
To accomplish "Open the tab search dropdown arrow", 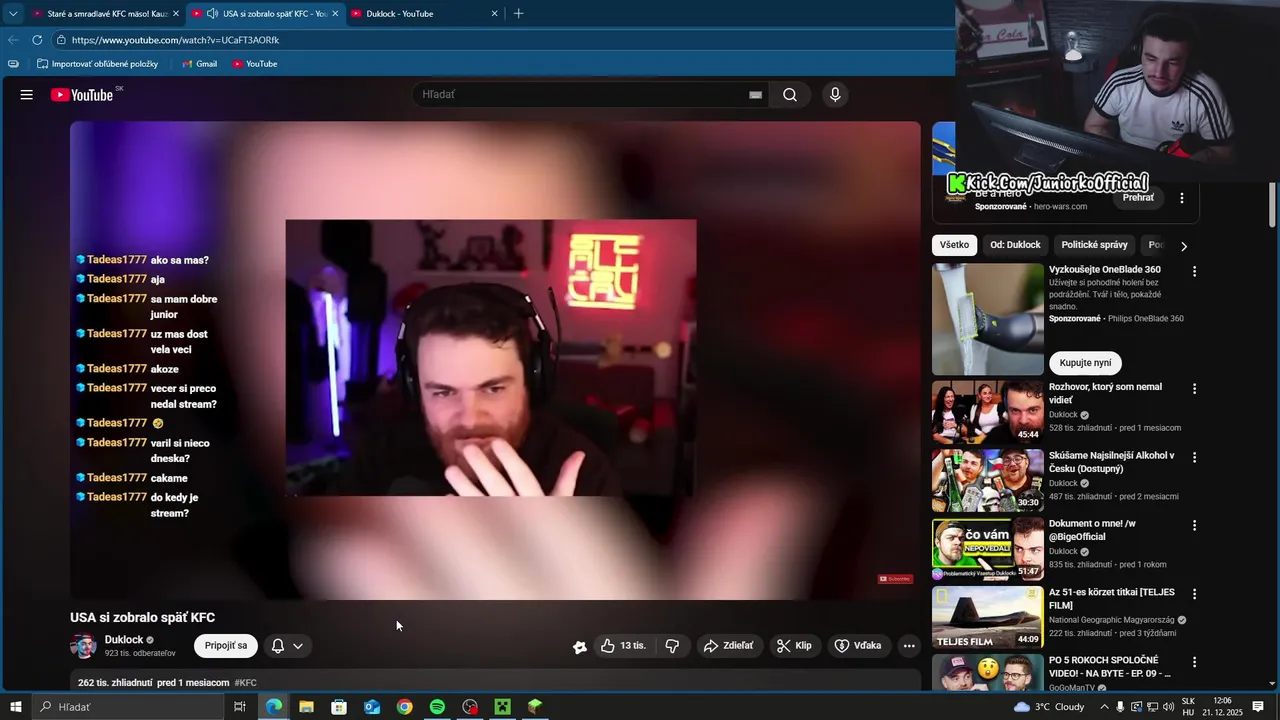I will [x=13, y=14].
